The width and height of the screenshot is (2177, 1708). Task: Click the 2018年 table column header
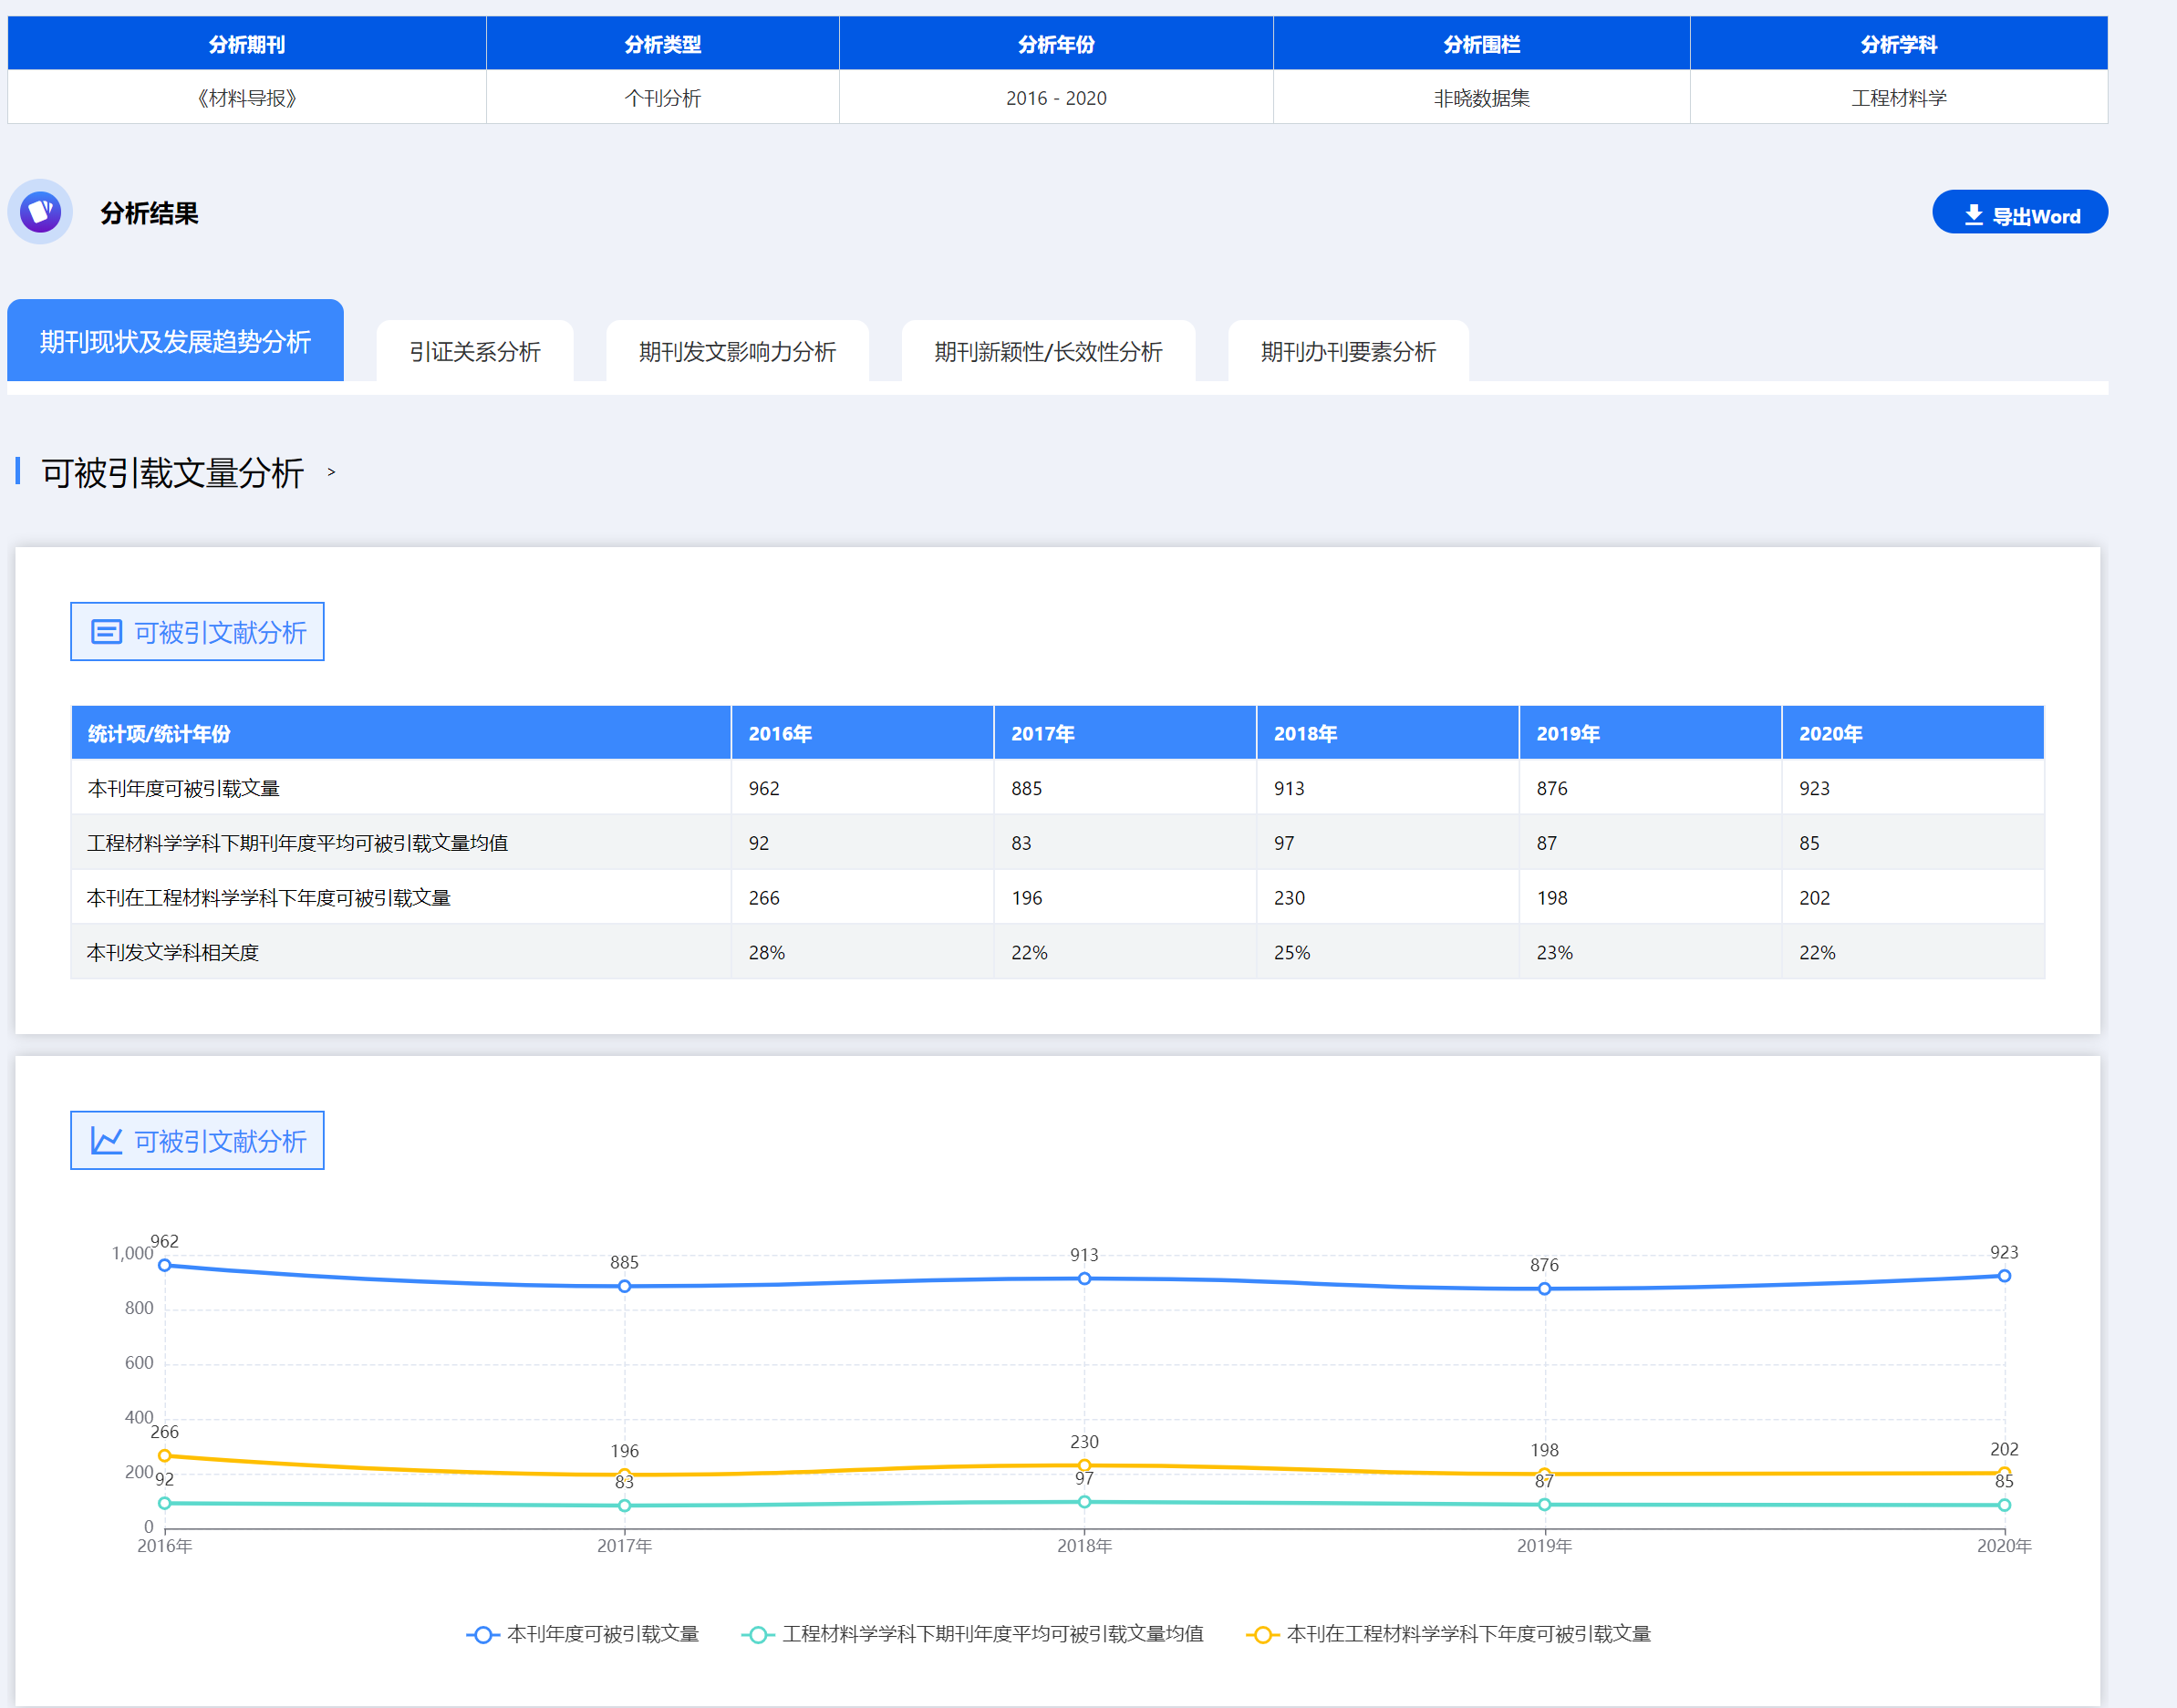[1387, 733]
